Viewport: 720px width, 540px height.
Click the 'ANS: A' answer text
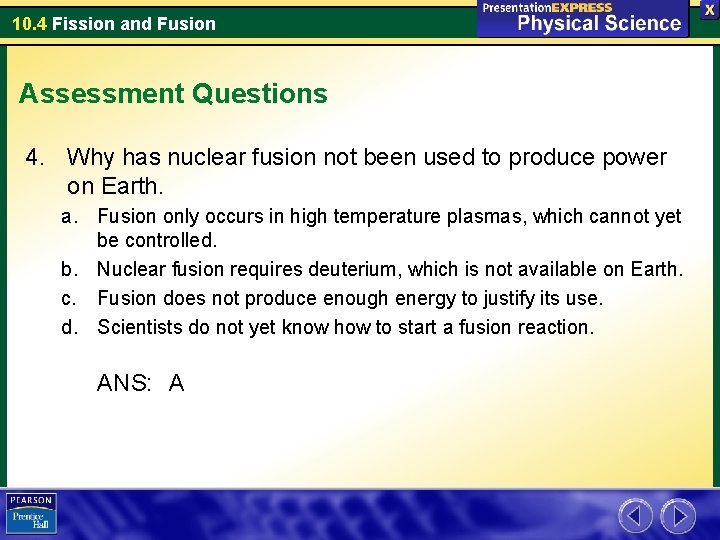(141, 382)
